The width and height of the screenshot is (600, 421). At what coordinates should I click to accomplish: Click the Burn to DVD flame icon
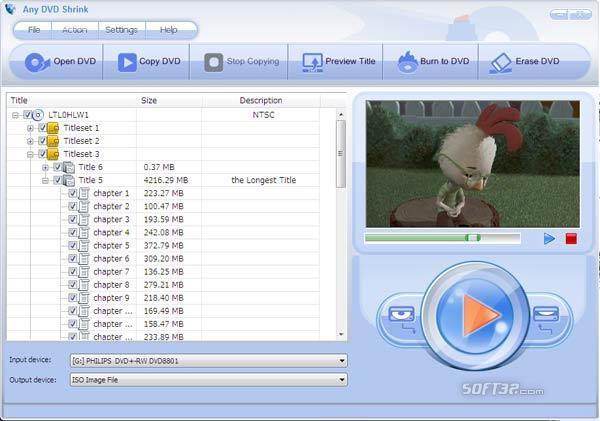tap(407, 62)
